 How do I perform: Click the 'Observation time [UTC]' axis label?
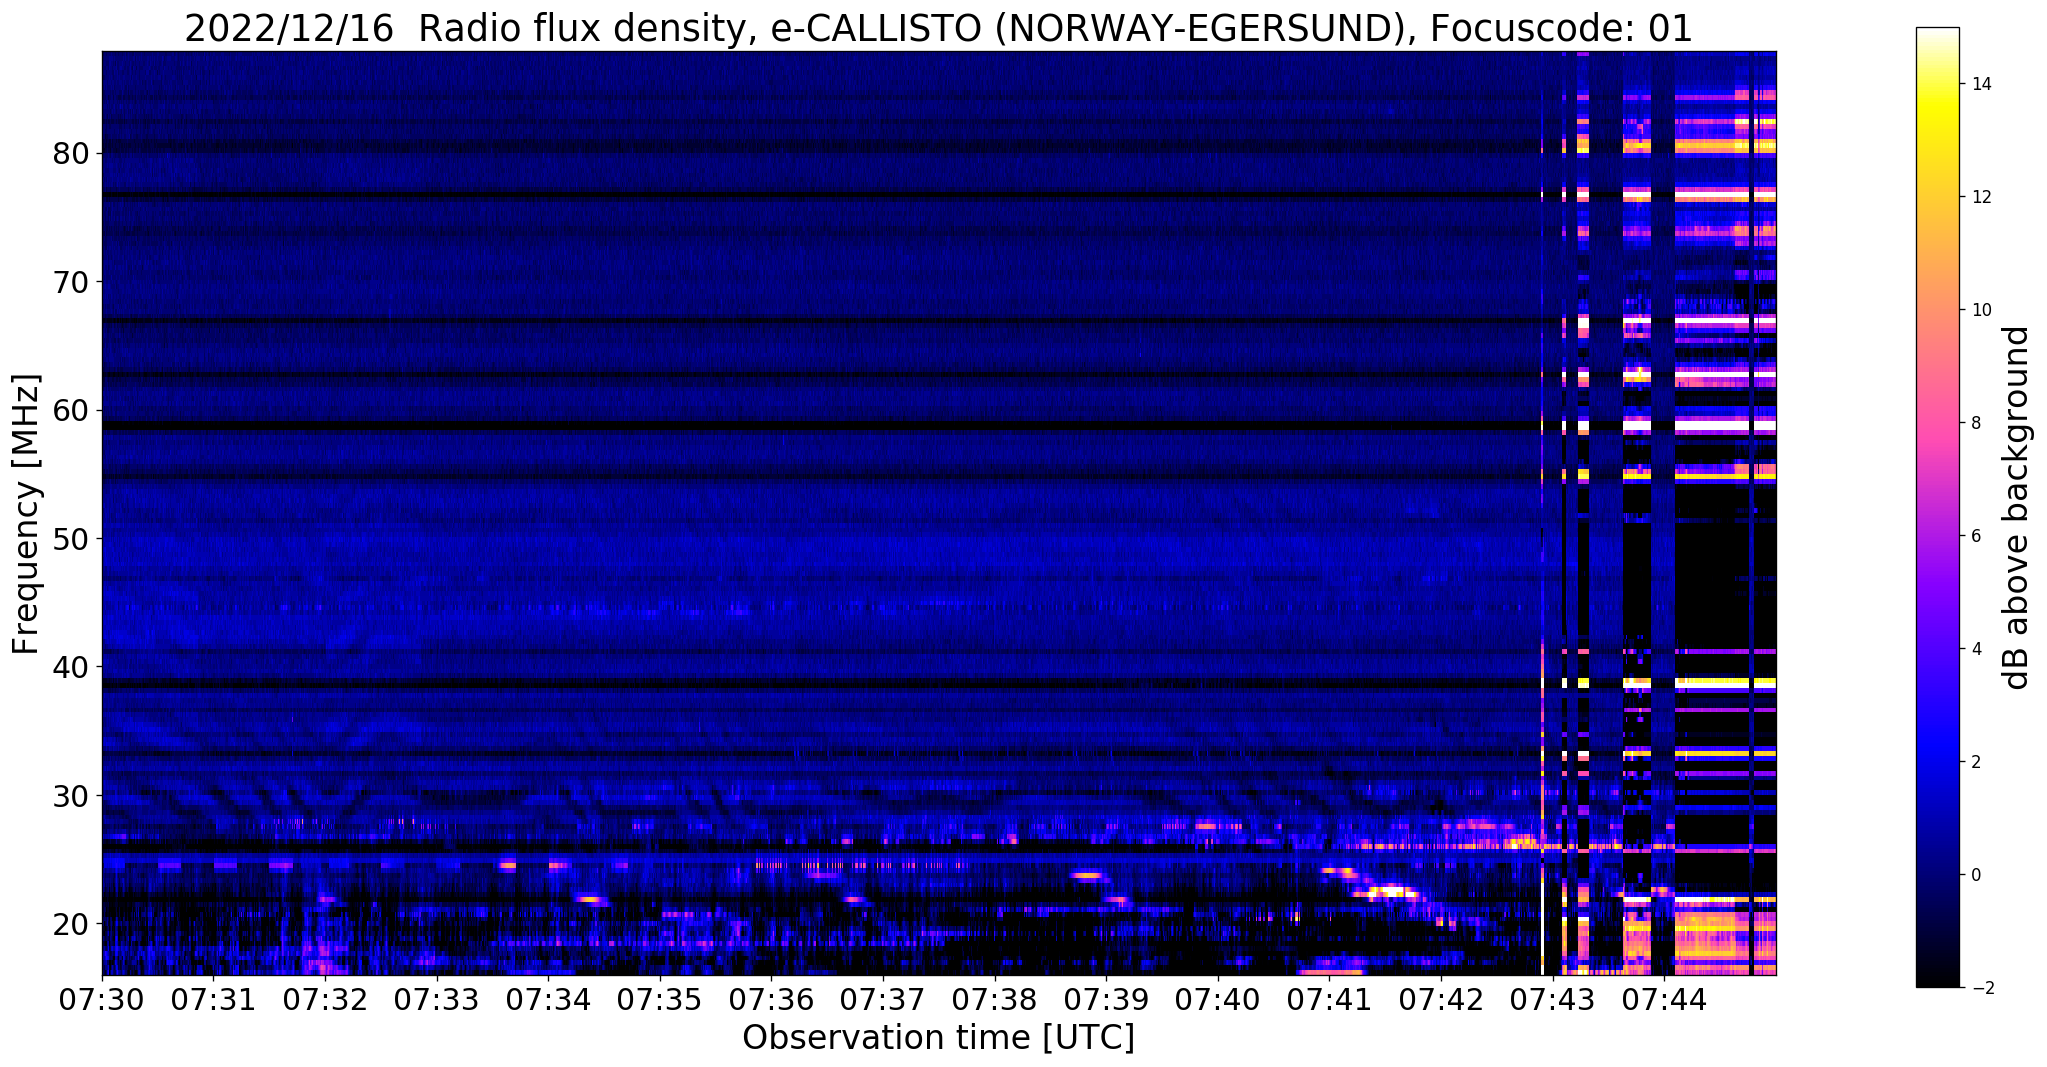coord(938,1038)
